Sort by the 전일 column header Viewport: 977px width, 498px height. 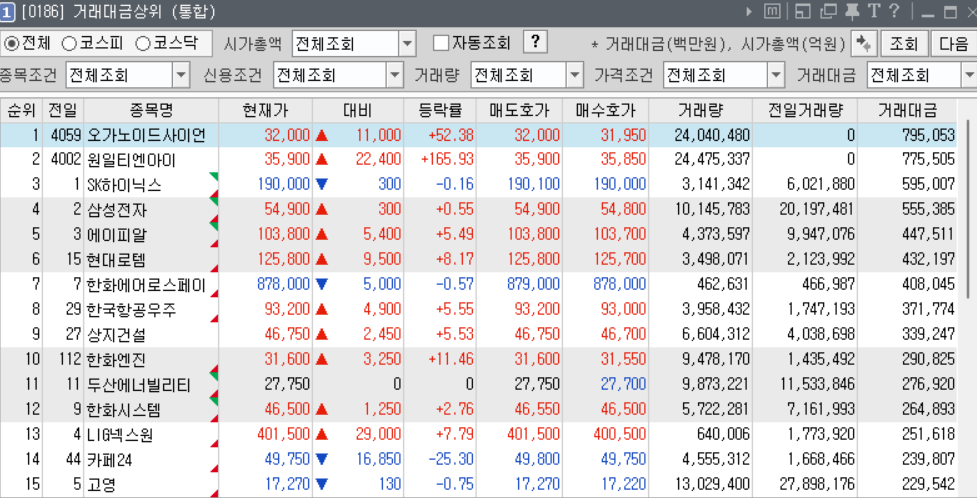coord(63,110)
